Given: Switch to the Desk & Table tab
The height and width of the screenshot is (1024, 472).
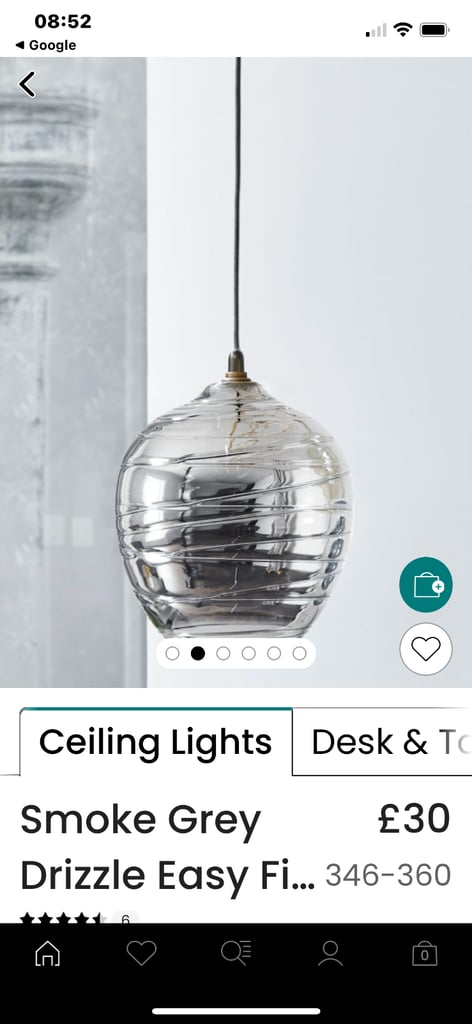Looking at the screenshot, I should [383, 742].
